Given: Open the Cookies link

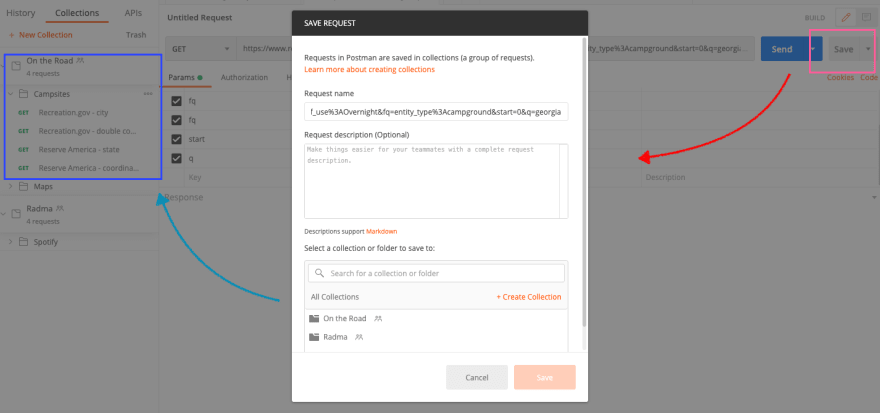Looking at the screenshot, I should (840, 77).
